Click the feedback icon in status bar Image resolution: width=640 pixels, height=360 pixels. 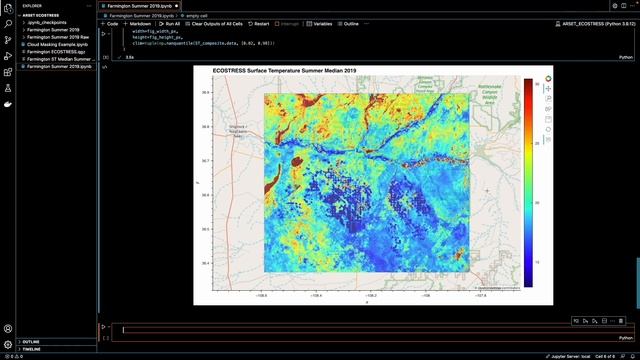(x=622, y=356)
